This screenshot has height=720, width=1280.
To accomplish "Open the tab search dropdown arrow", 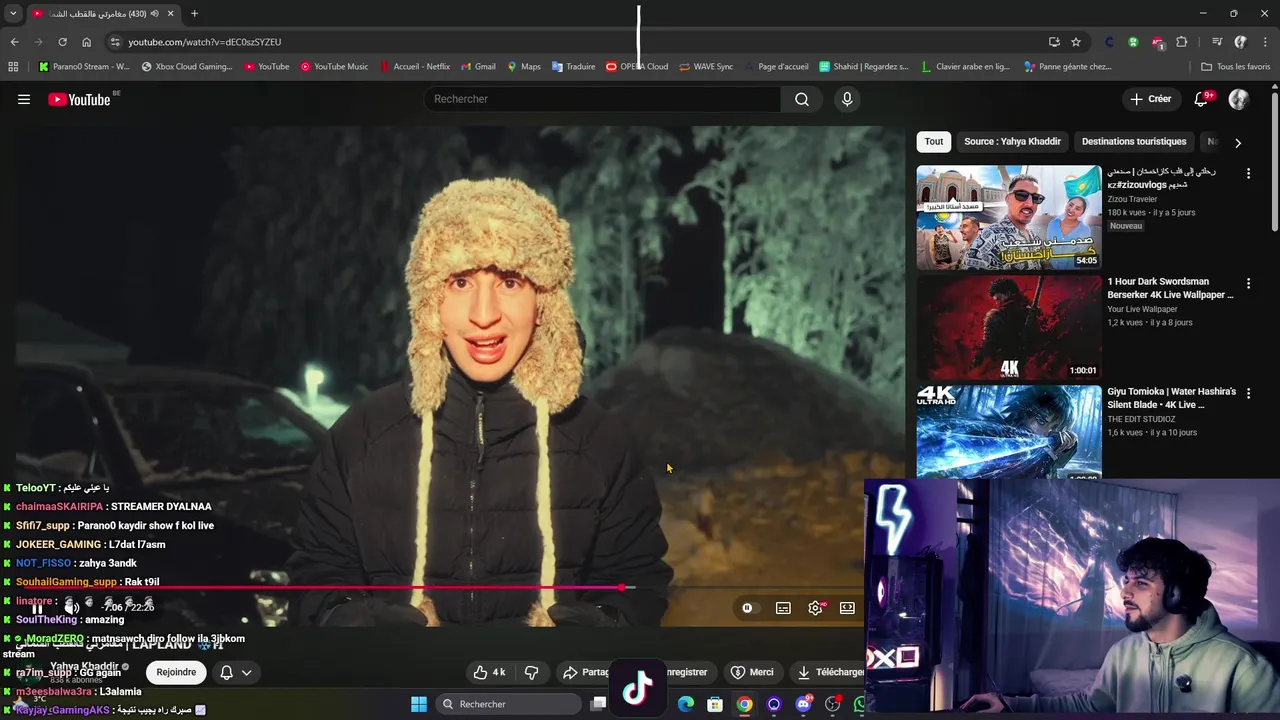I will [x=13, y=13].
